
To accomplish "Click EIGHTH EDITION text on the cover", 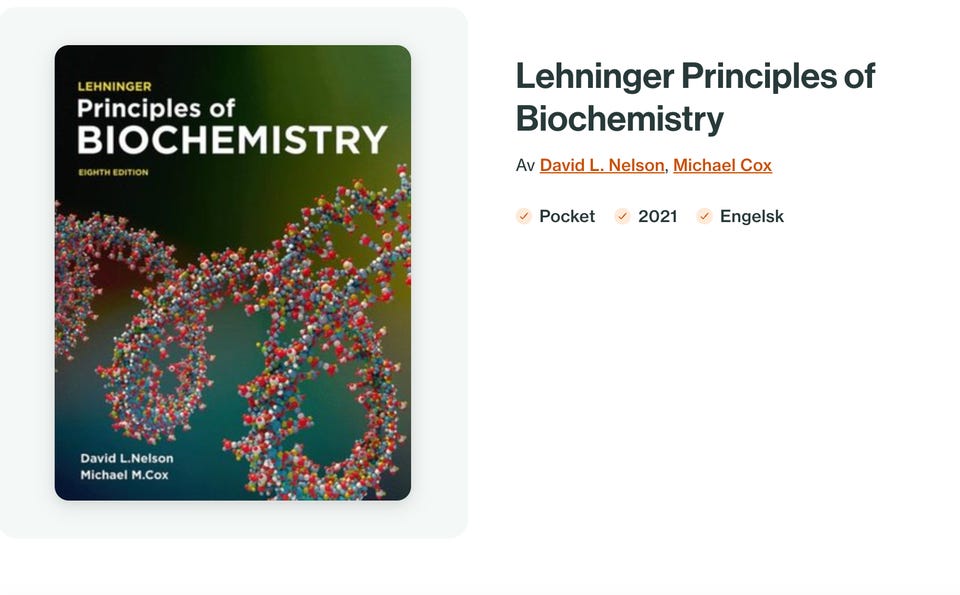I will tap(113, 172).
